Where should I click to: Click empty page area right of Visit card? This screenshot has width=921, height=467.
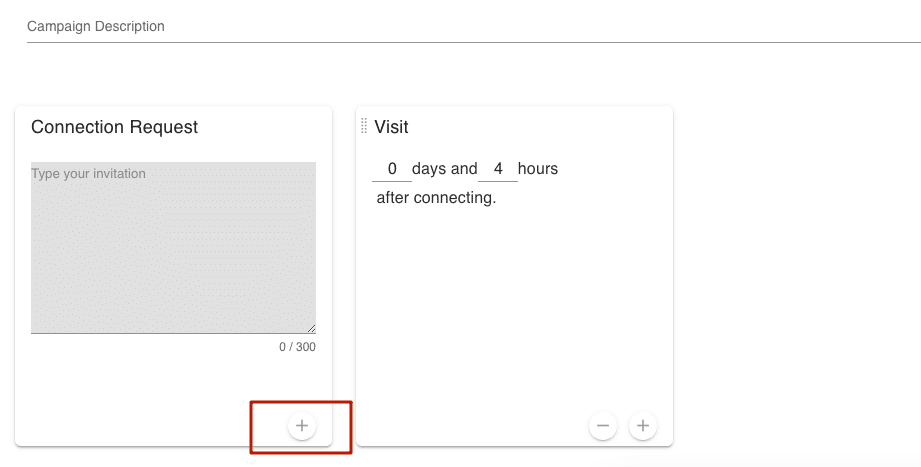796,276
